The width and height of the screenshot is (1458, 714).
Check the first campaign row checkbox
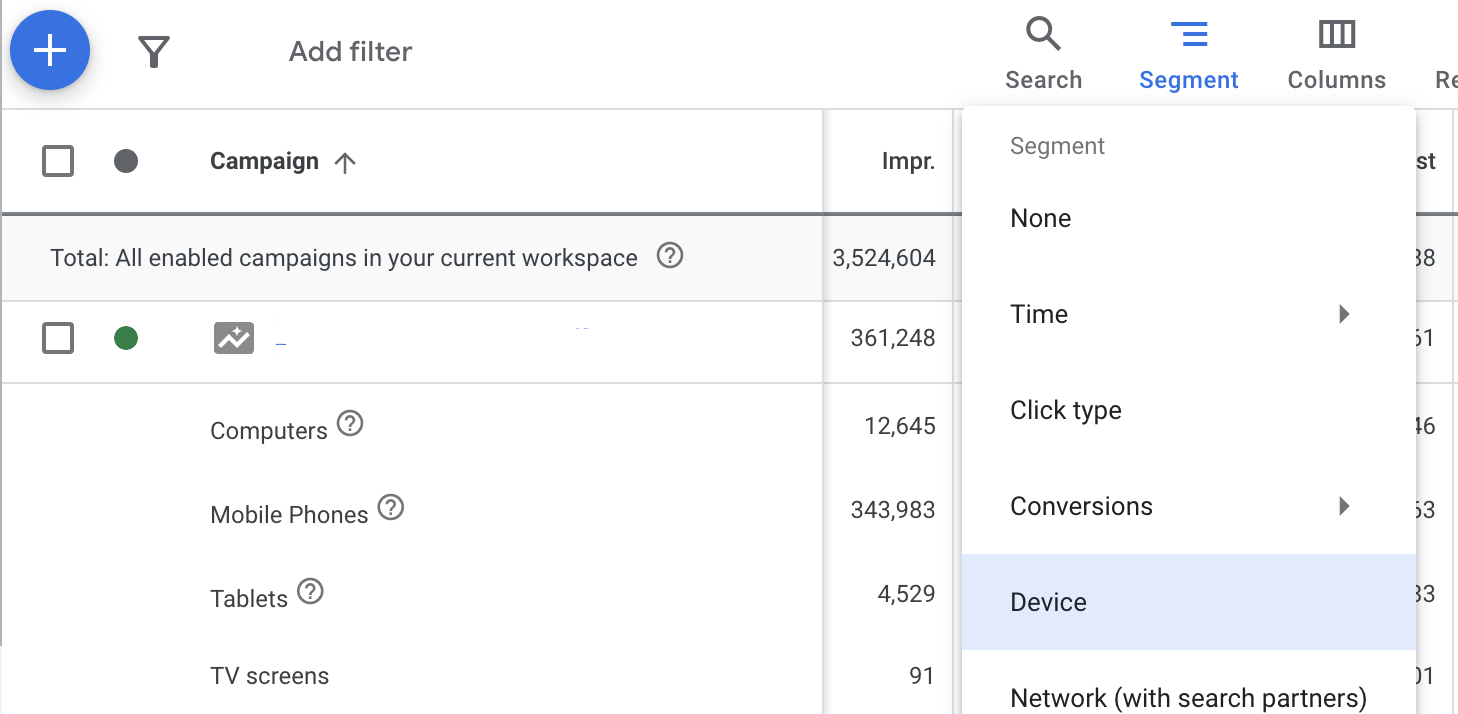[58, 339]
